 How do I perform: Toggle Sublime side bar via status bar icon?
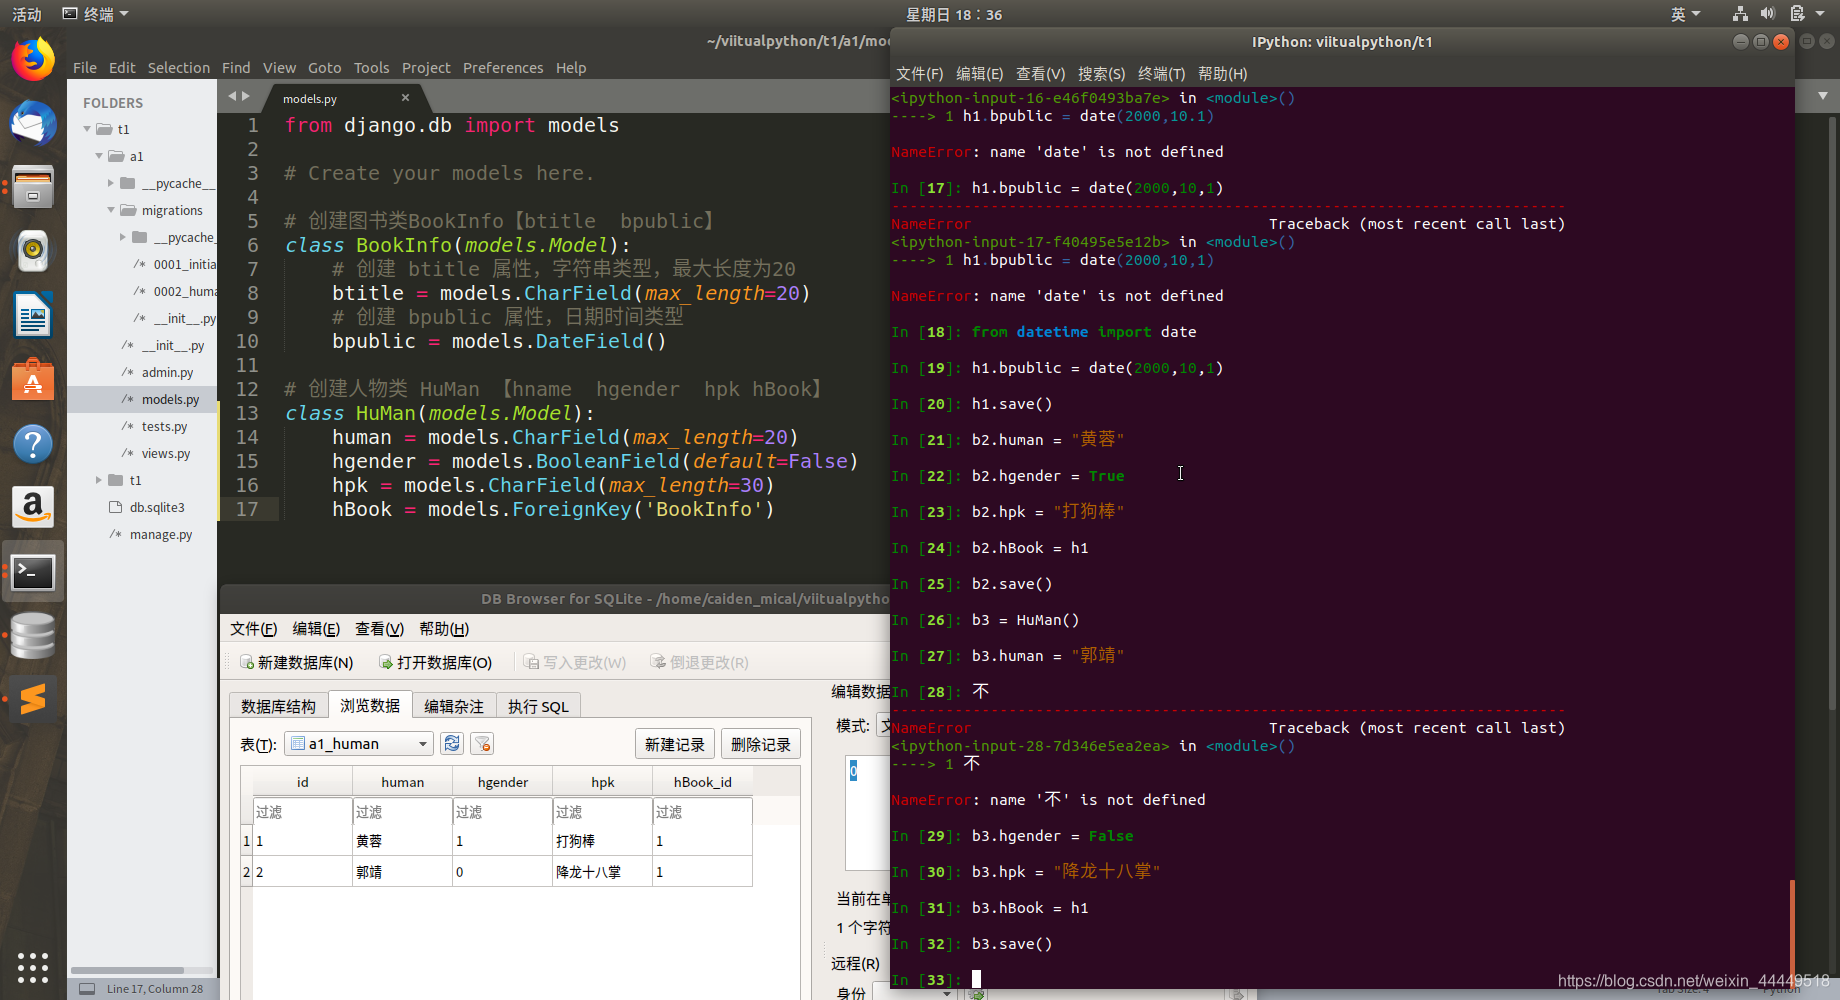coord(87,989)
